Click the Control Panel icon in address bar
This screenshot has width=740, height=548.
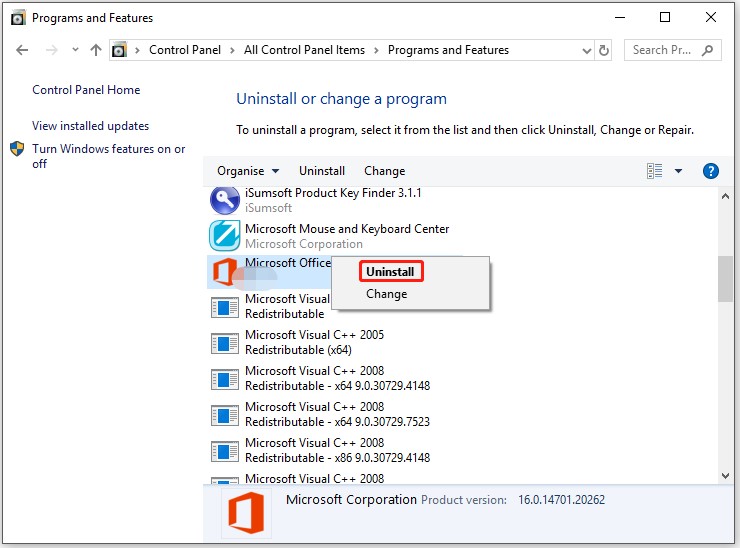[x=119, y=50]
